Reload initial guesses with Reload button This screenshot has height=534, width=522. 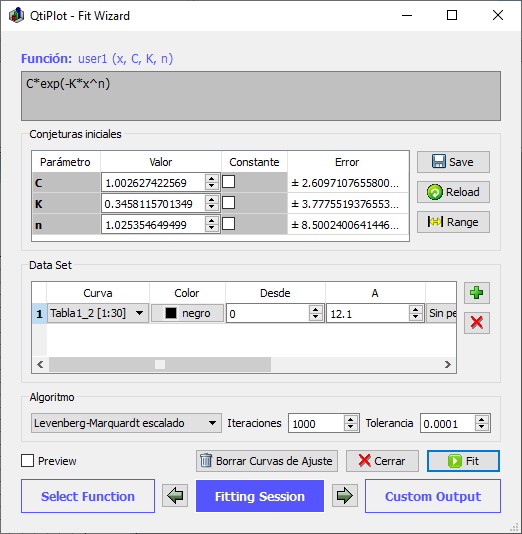click(x=453, y=192)
